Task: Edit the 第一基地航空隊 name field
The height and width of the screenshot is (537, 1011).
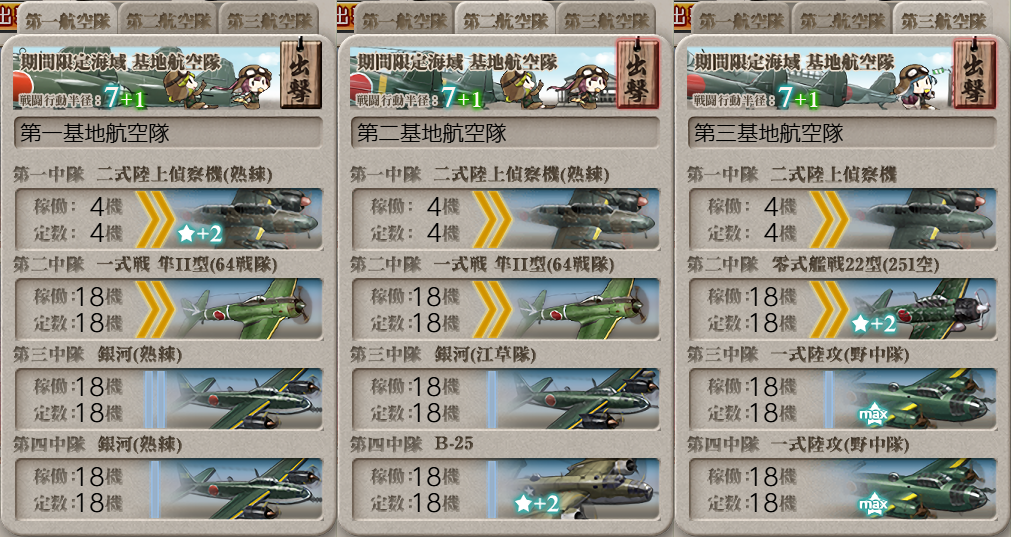Action: (168, 133)
